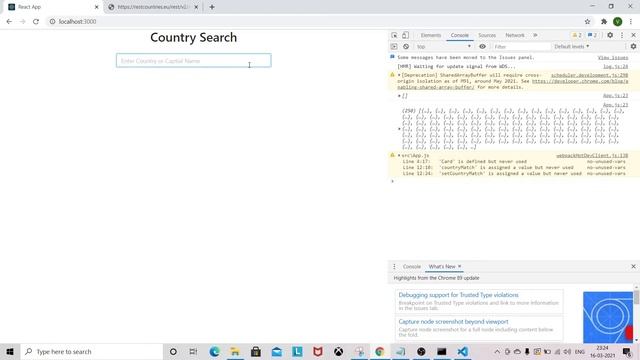Select the What's New drawer tab
The height and width of the screenshot is (360, 640).
click(x=442, y=267)
